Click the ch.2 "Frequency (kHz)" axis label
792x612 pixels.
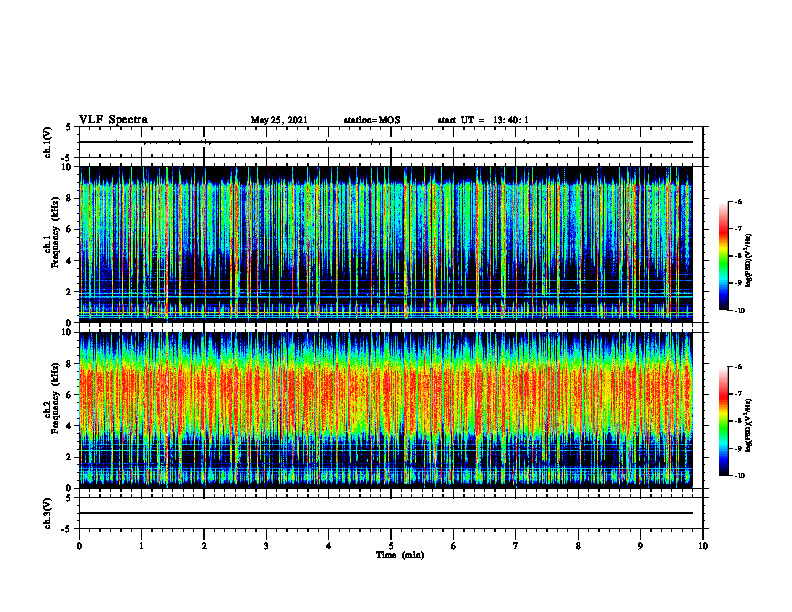pyautogui.click(x=55, y=398)
